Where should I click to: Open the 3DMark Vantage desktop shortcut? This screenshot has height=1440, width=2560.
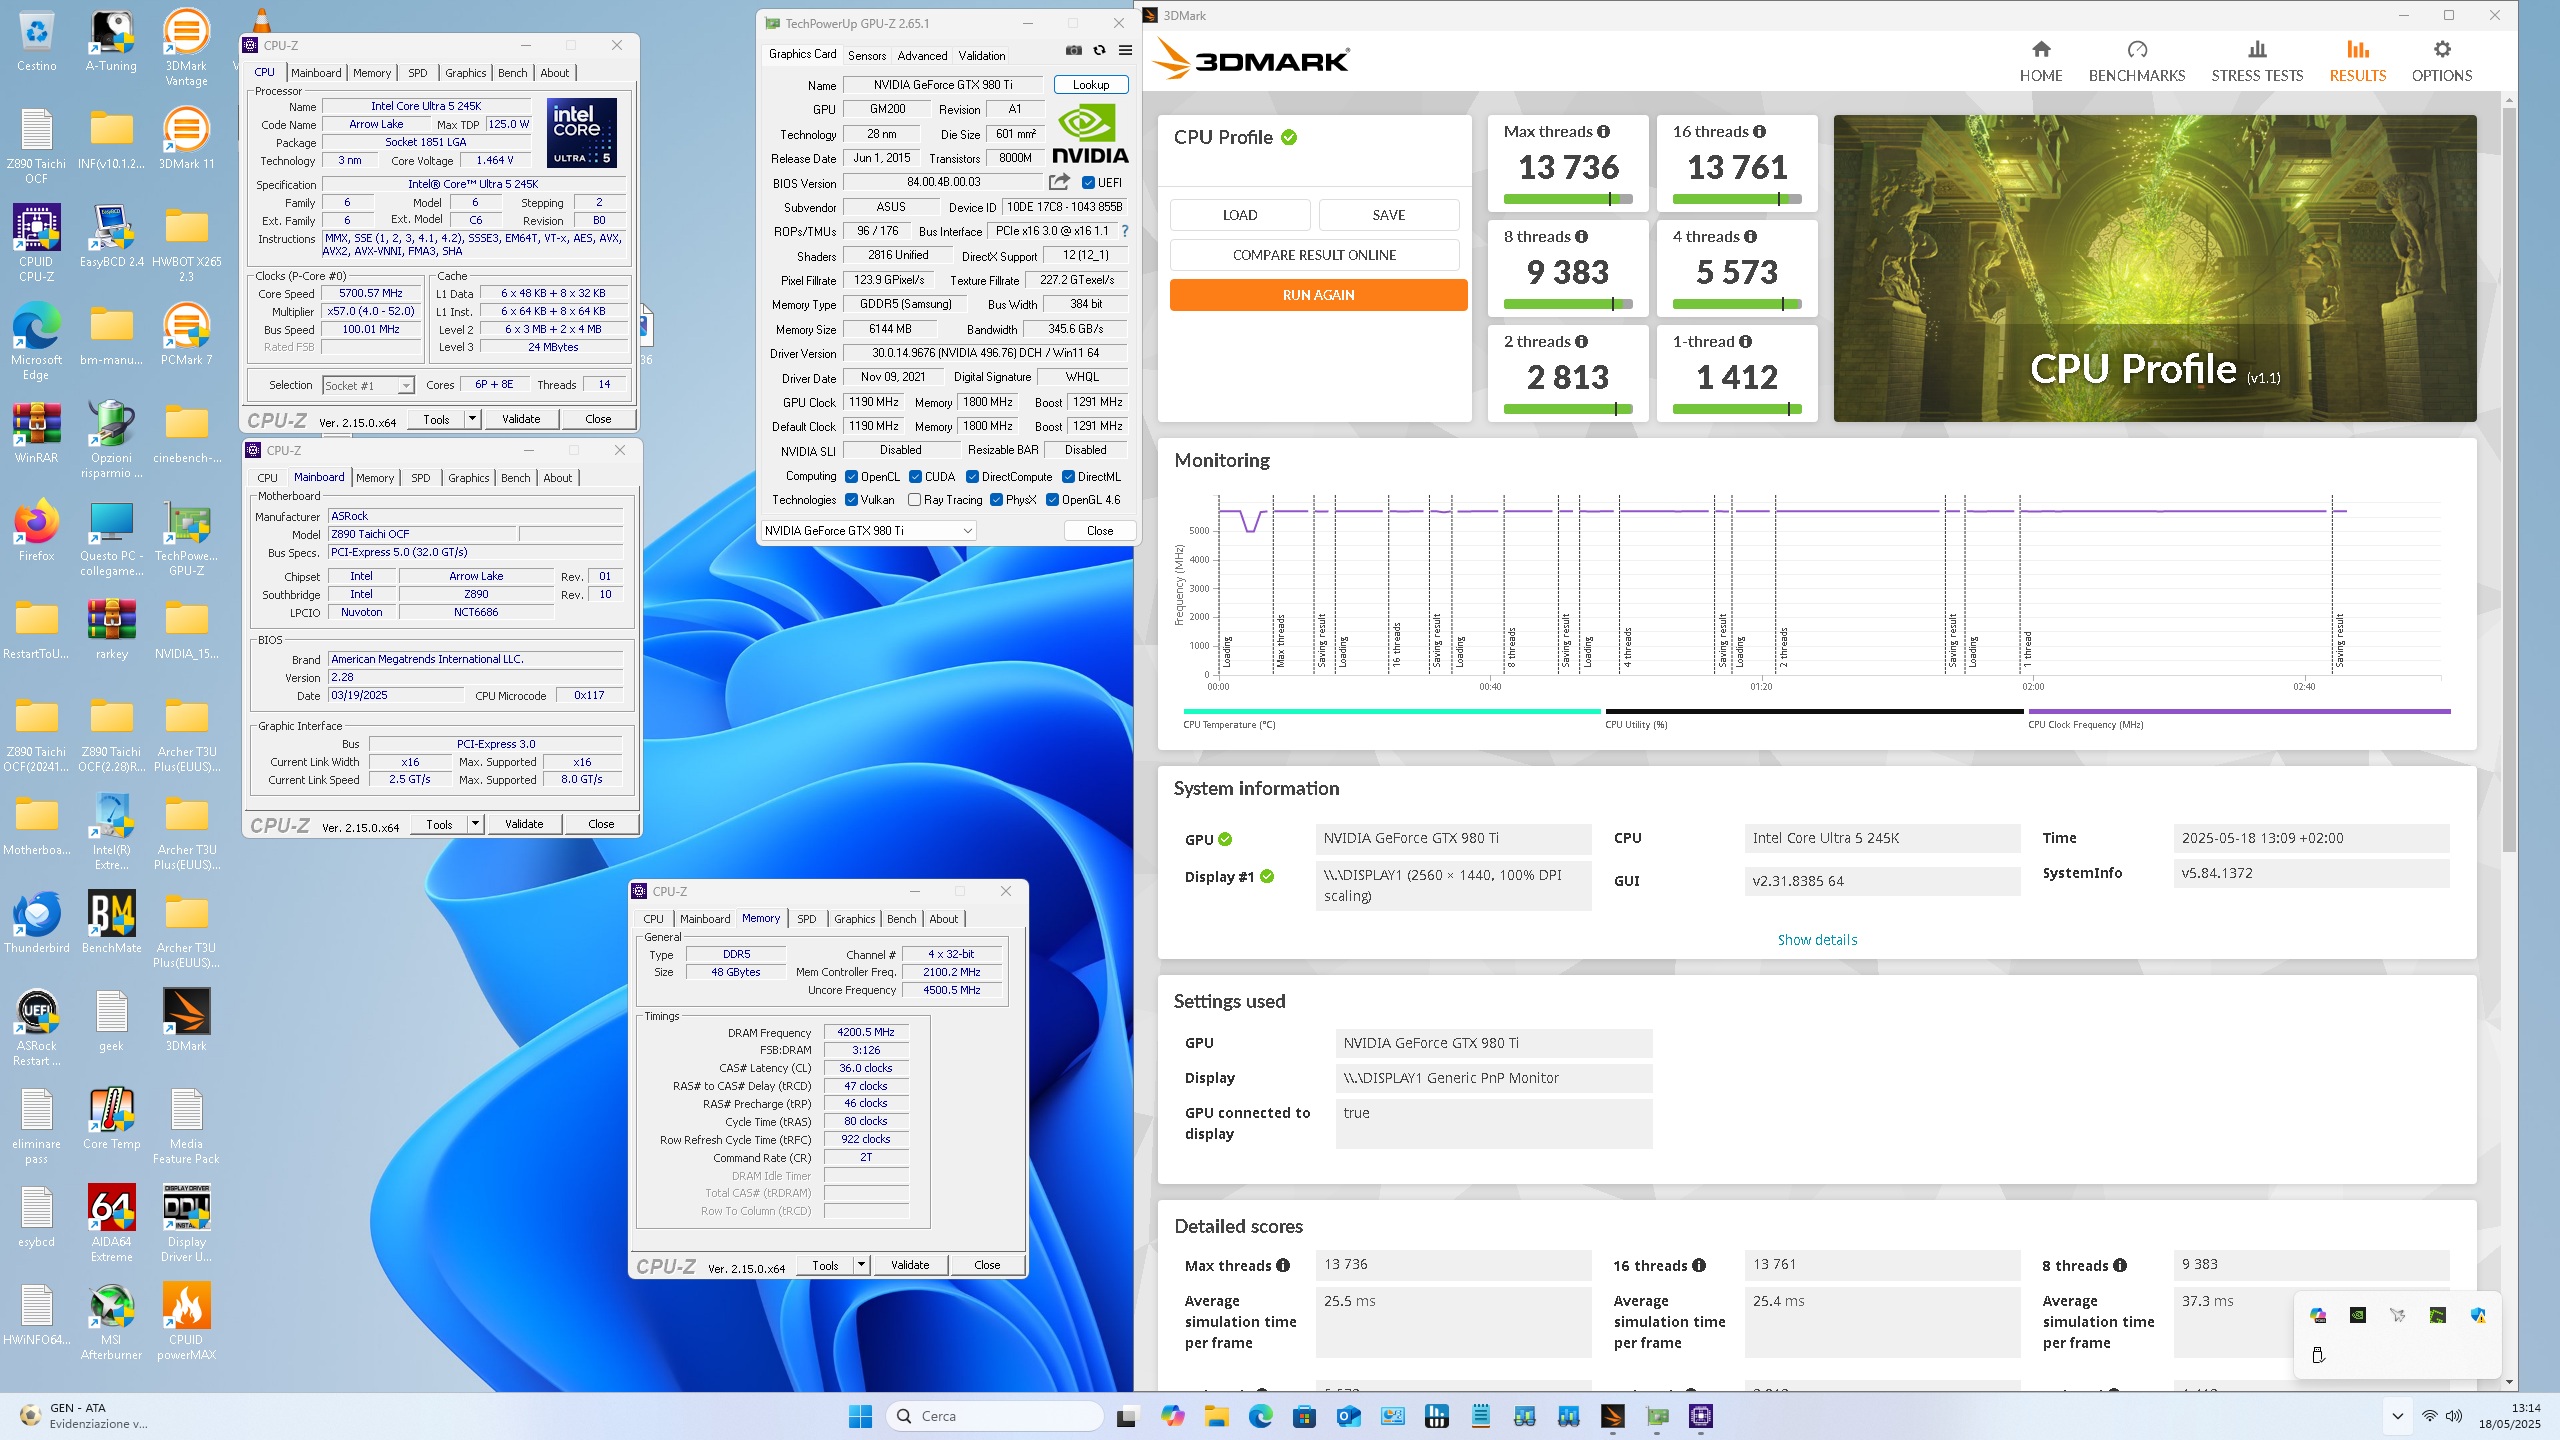tap(186, 47)
